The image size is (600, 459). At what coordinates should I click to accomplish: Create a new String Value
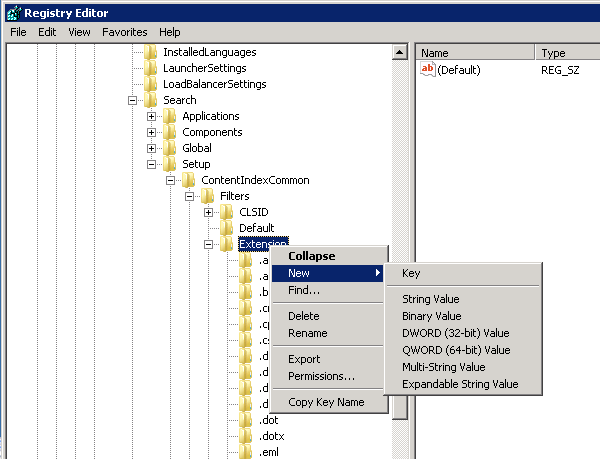[463, 299]
